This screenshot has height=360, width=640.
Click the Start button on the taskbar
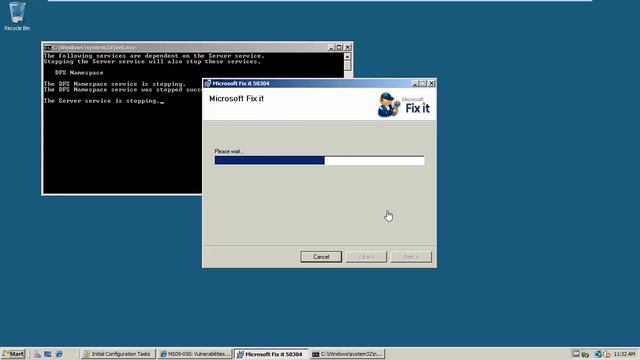[x=13, y=354]
